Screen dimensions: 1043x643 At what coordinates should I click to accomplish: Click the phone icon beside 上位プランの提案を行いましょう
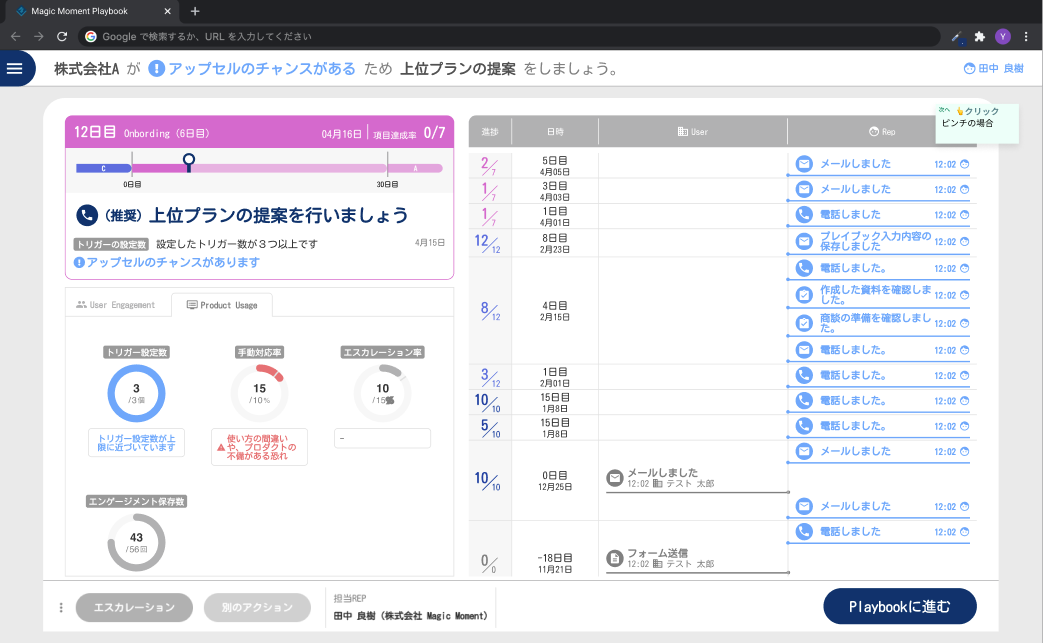(x=86, y=215)
